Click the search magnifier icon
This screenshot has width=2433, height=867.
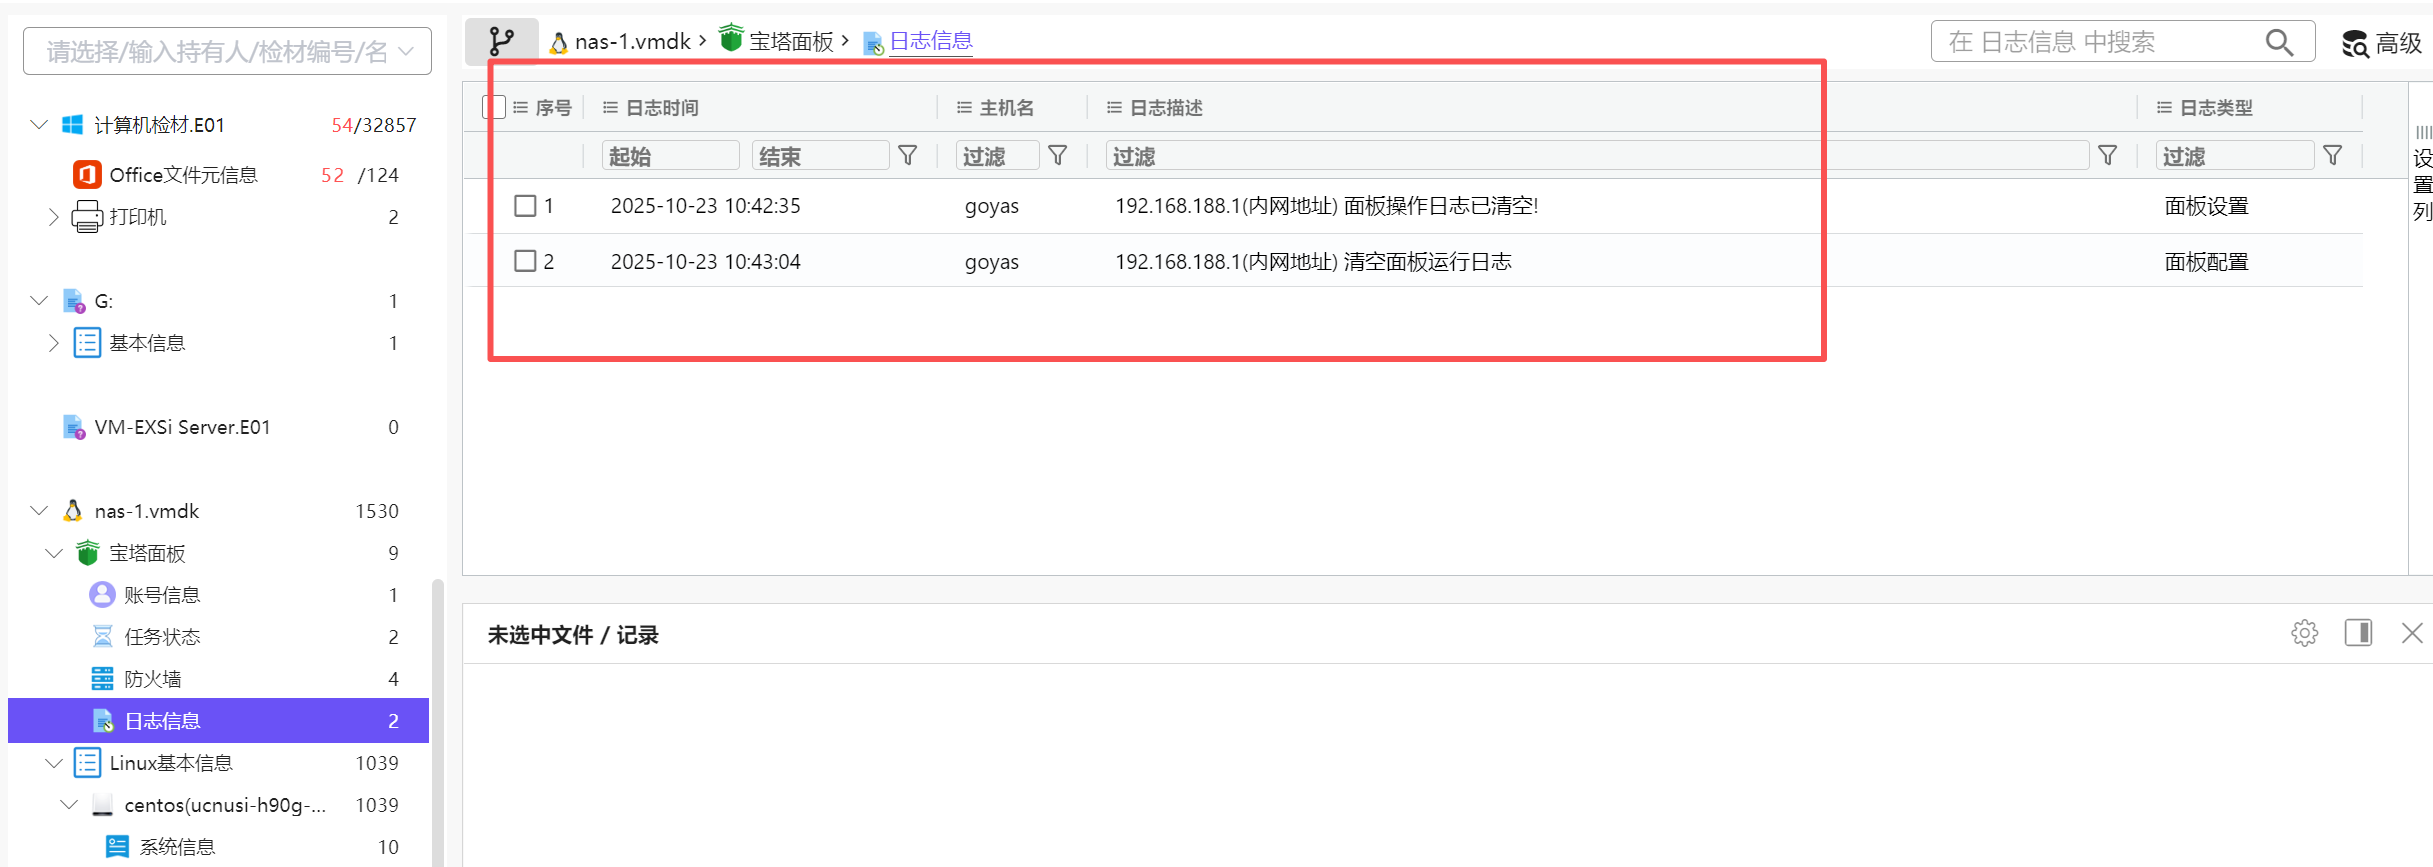point(2279,42)
